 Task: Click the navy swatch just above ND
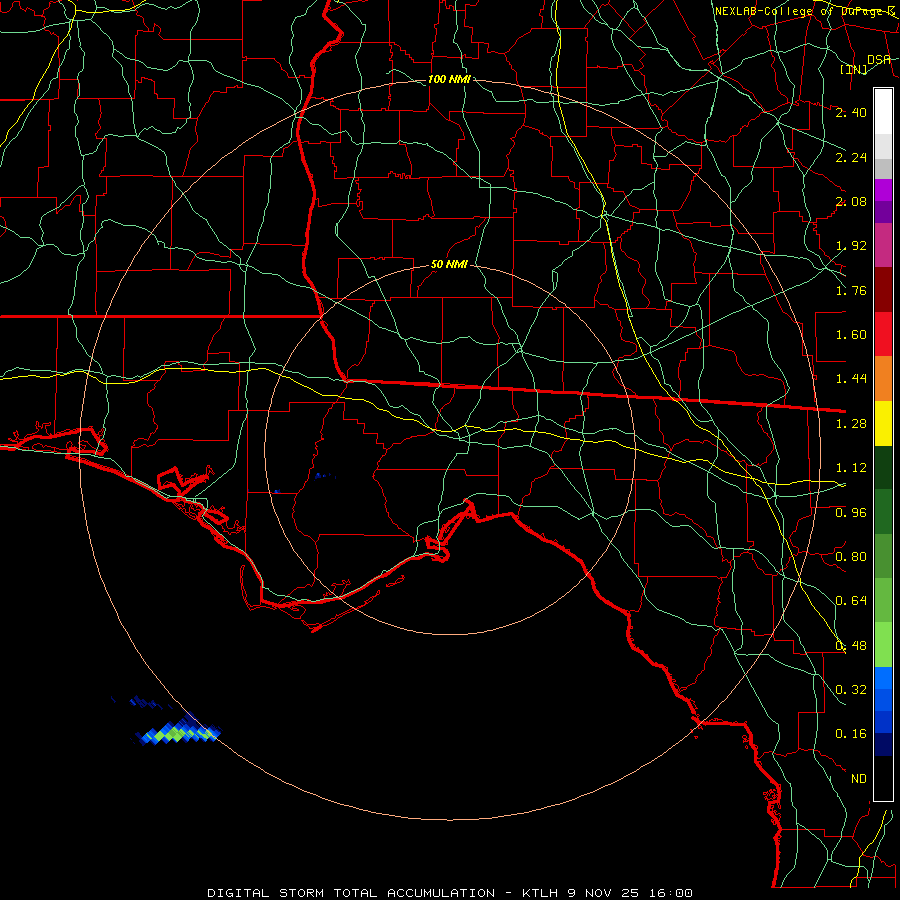(x=883, y=744)
